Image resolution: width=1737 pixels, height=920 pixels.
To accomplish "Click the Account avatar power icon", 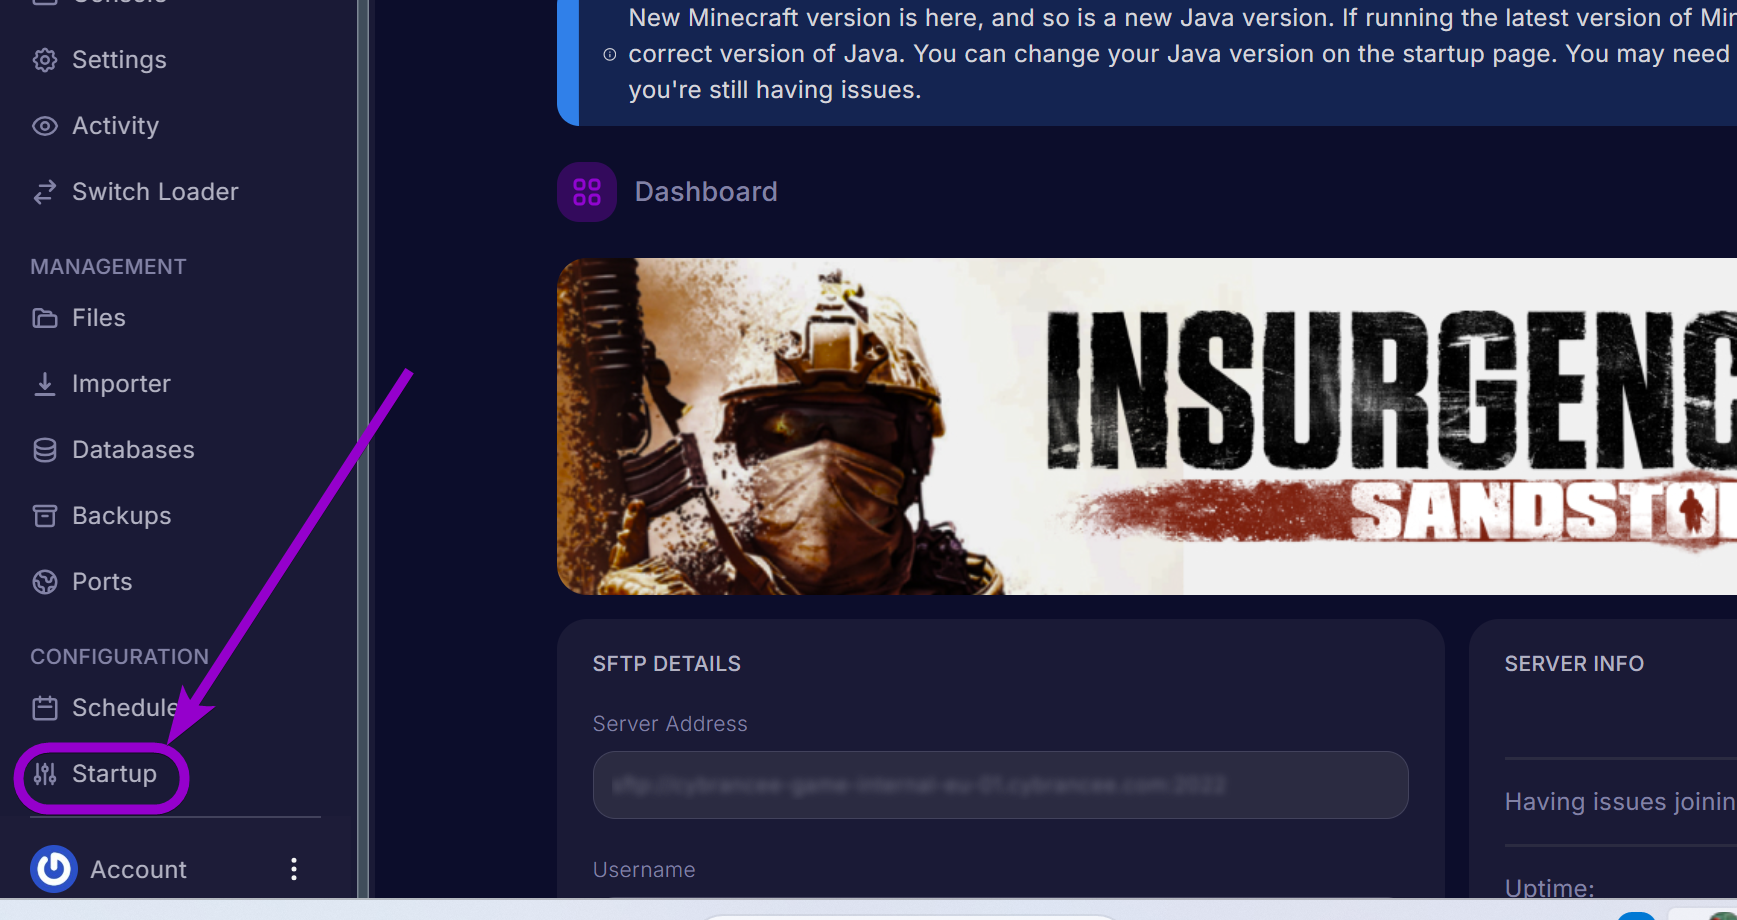I will pyautogui.click(x=54, y=869).
